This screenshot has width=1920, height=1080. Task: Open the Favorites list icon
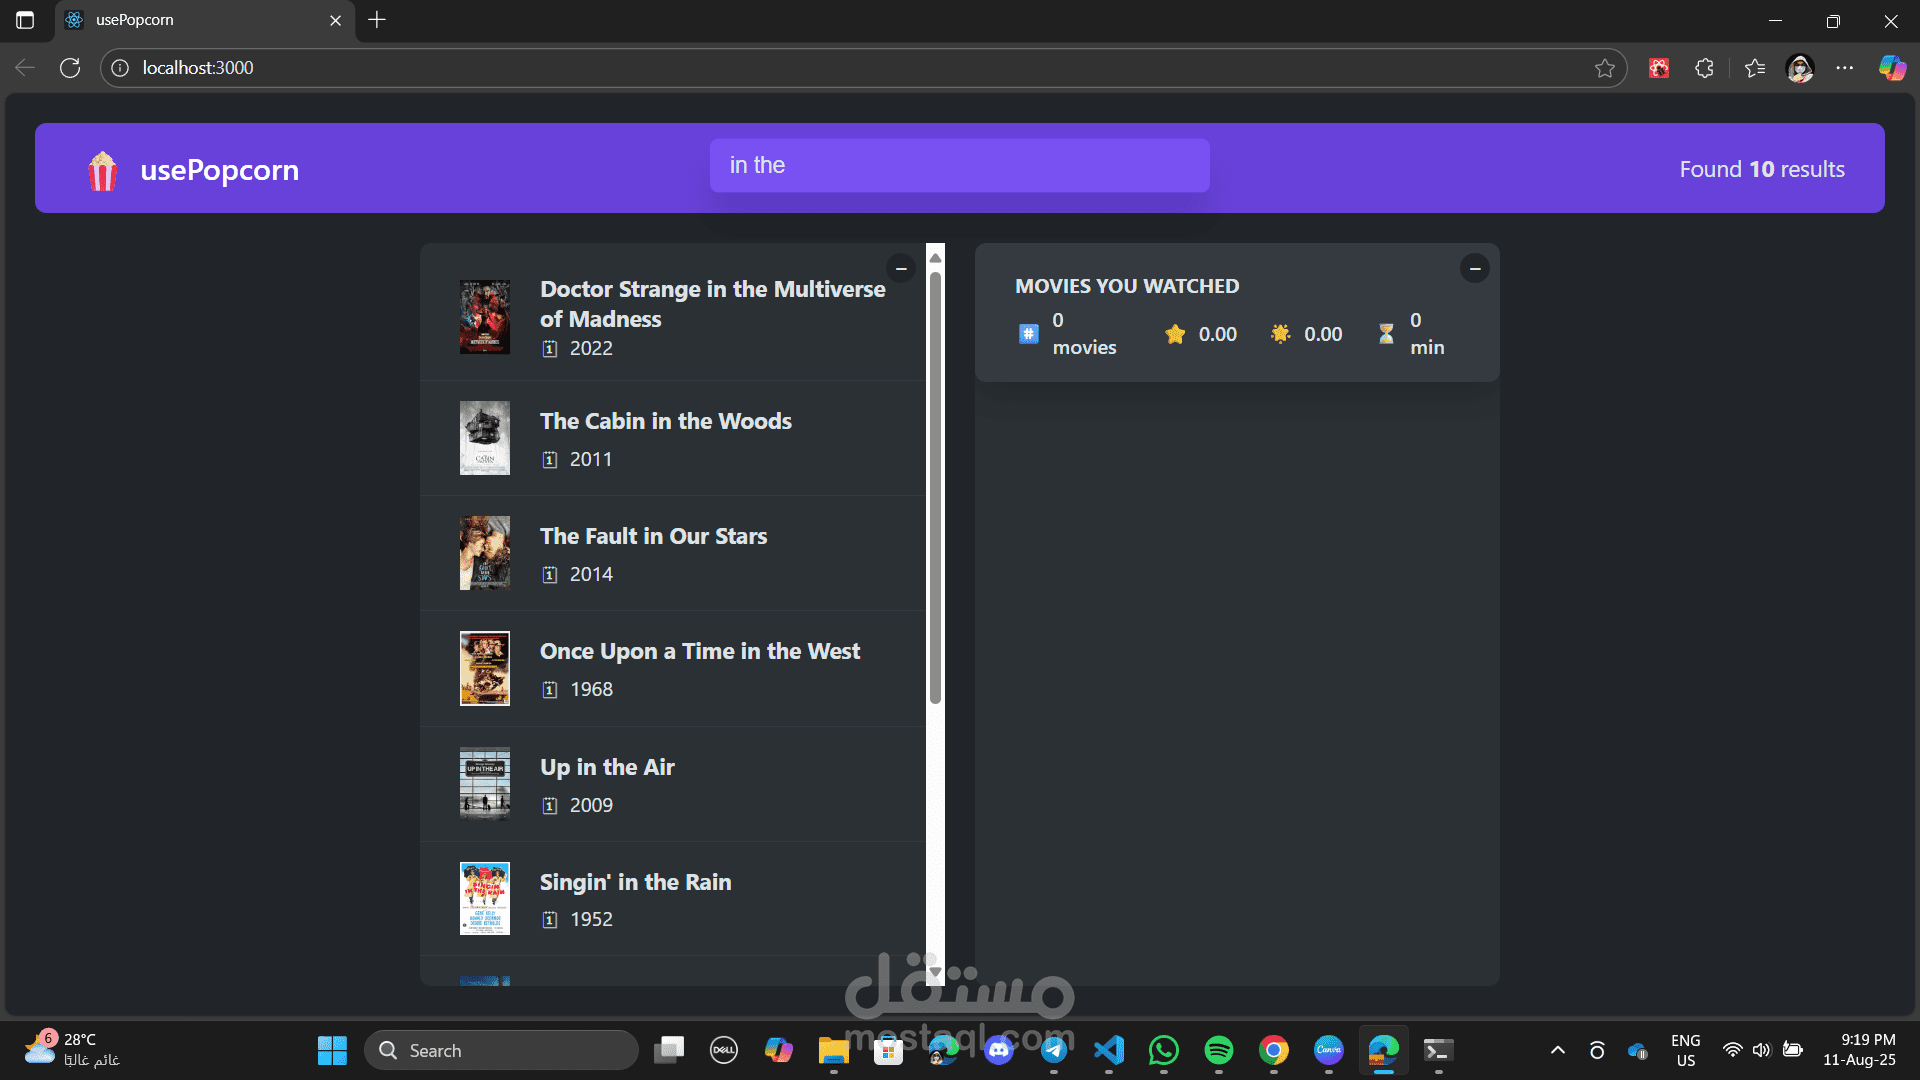1755,68
